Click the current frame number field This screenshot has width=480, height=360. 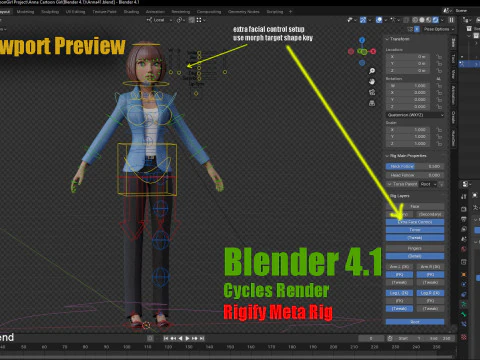pos(371,338)
